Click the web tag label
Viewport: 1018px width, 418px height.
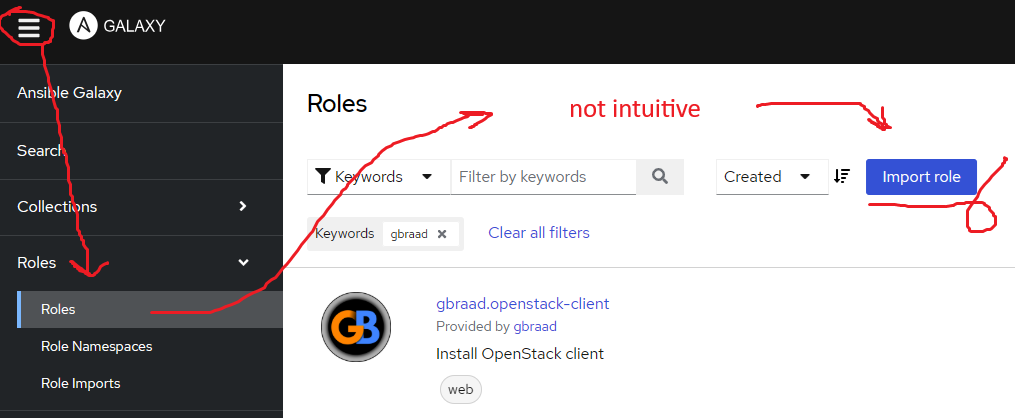click(461, 390)
